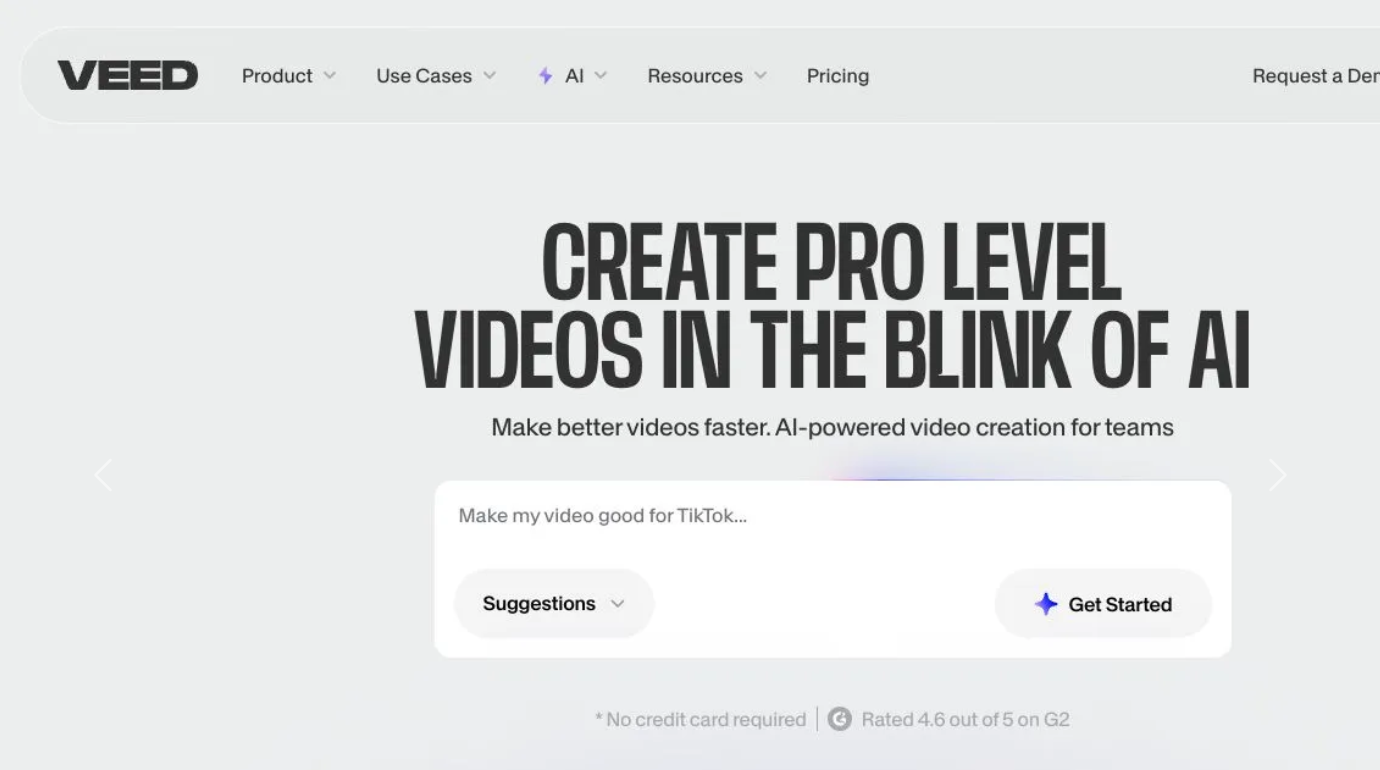This screenshot has height=770, width=1380.
Task: Click the G2 logo icon
Action: 840,719
